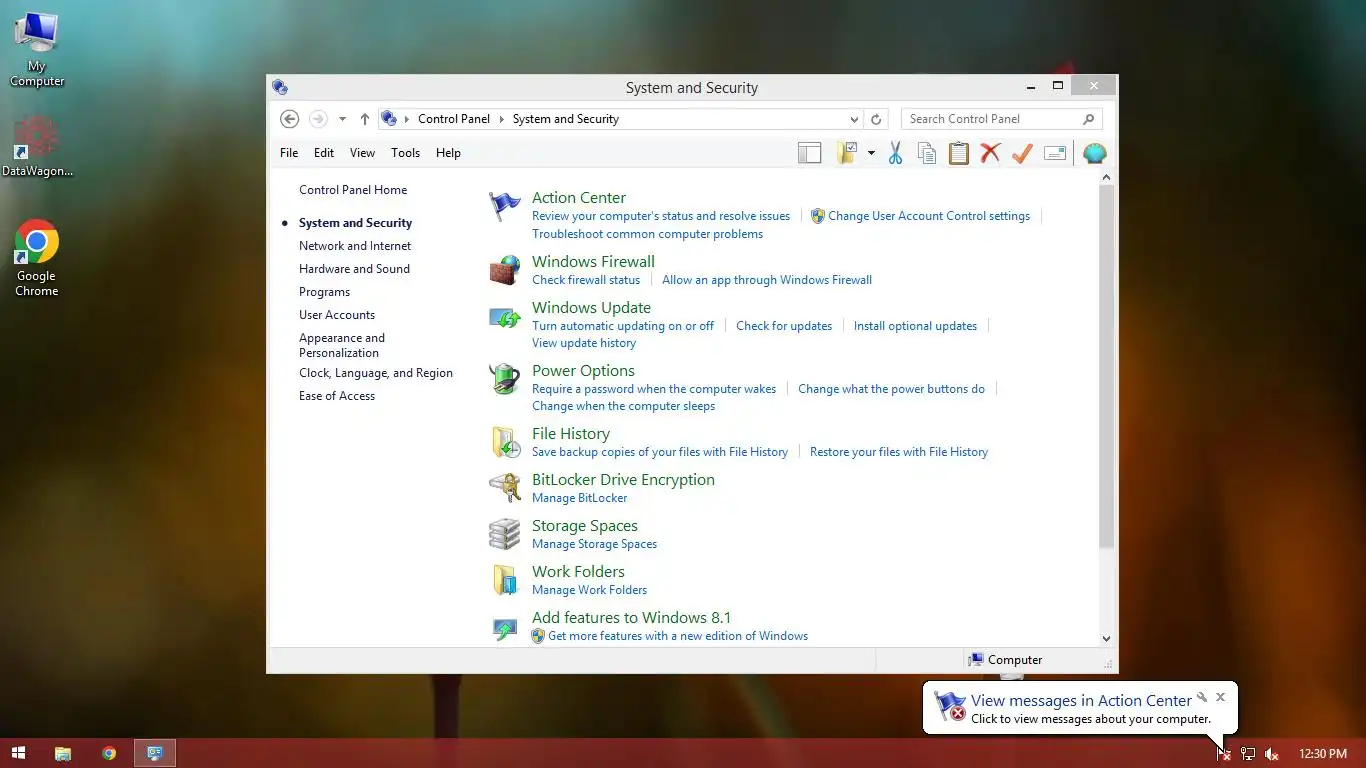Open the View menu
The height and width of the screenshot is (768, 1366).
362,153
